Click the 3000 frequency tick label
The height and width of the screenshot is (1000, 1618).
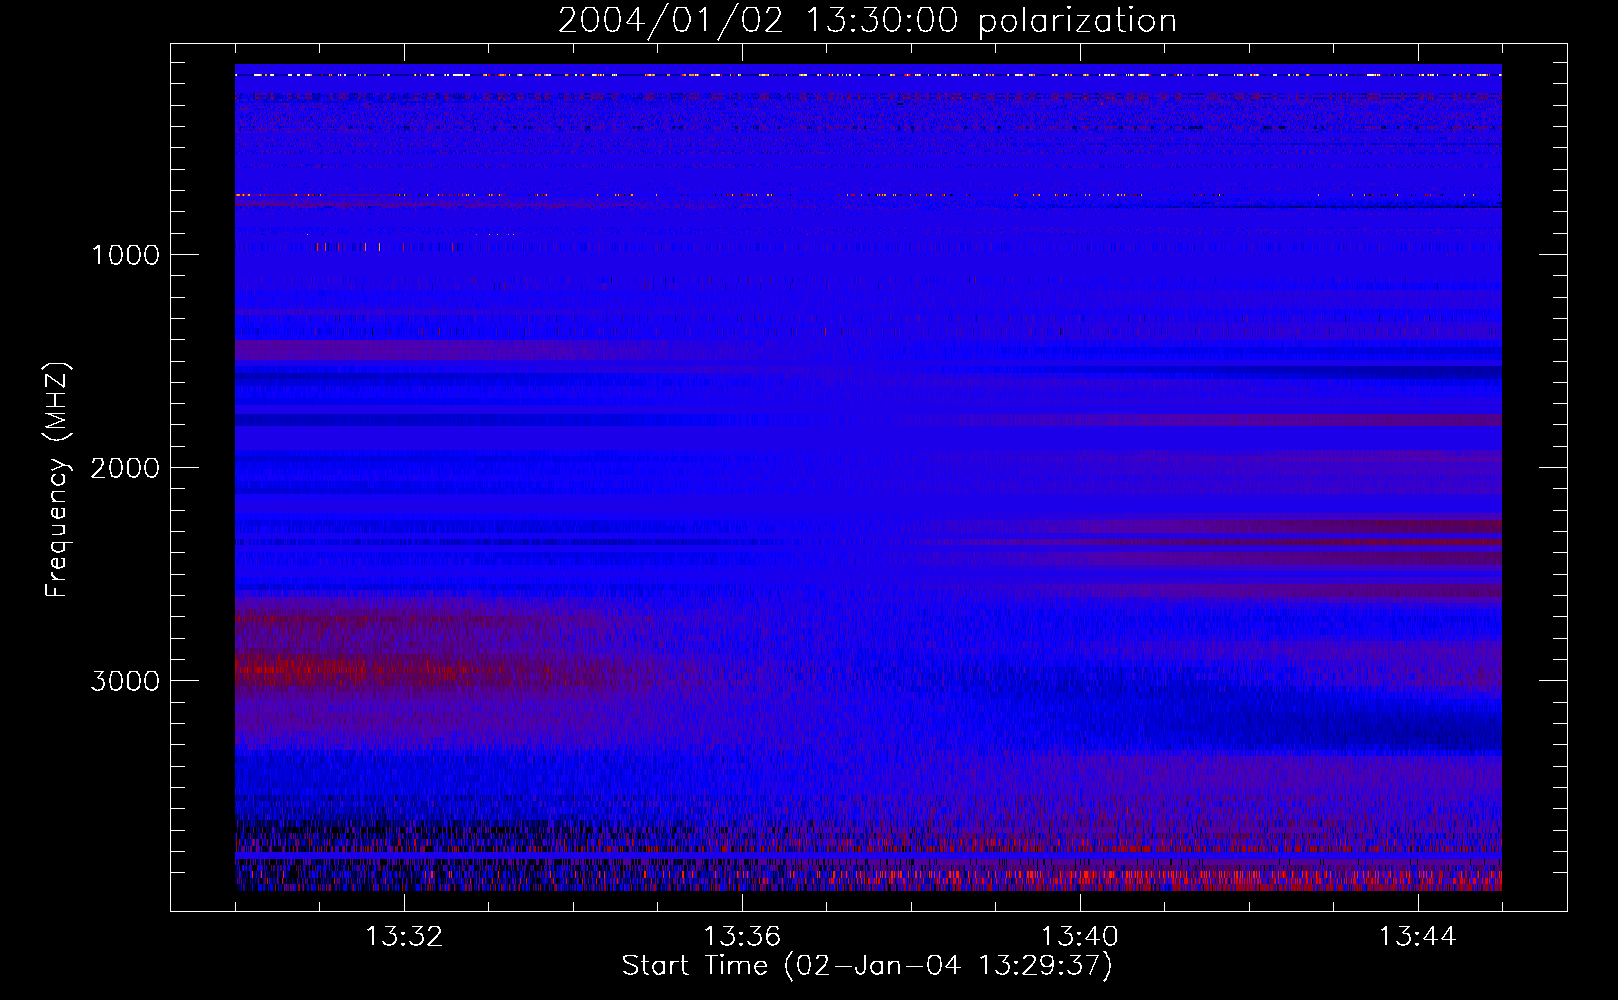[125, 681]
